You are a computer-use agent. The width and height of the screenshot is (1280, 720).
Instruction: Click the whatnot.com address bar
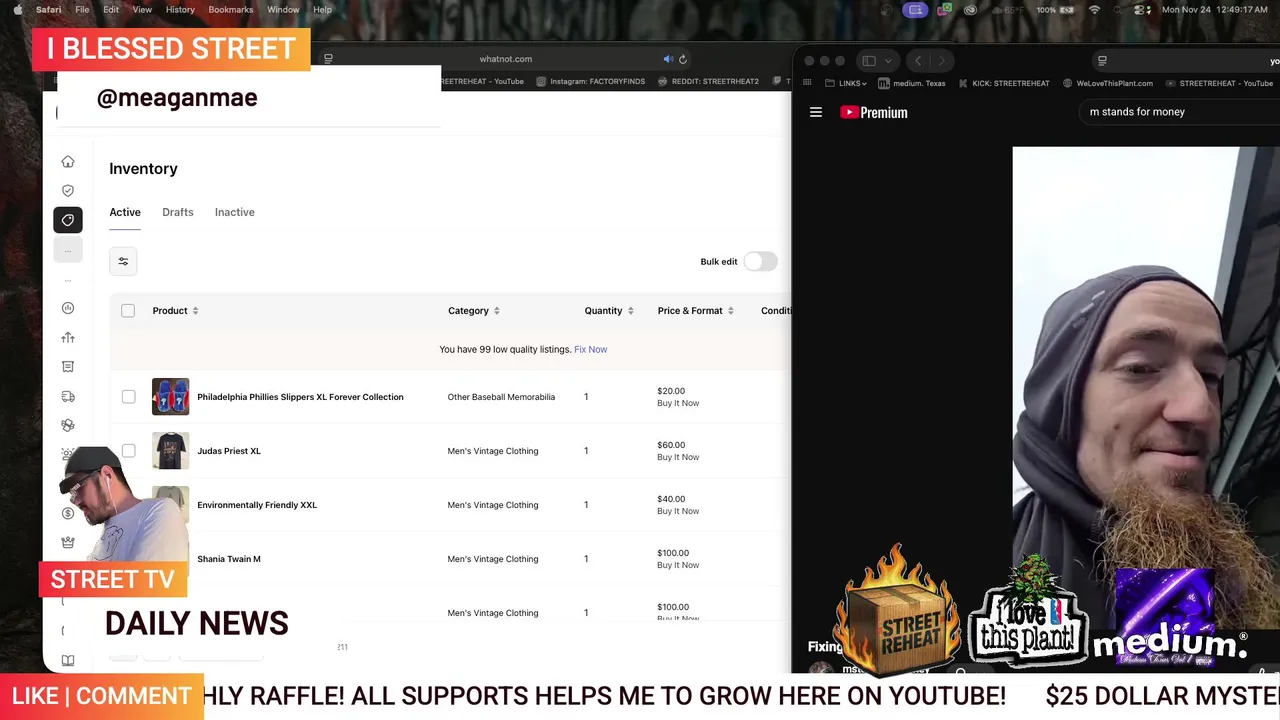point(506,59)
